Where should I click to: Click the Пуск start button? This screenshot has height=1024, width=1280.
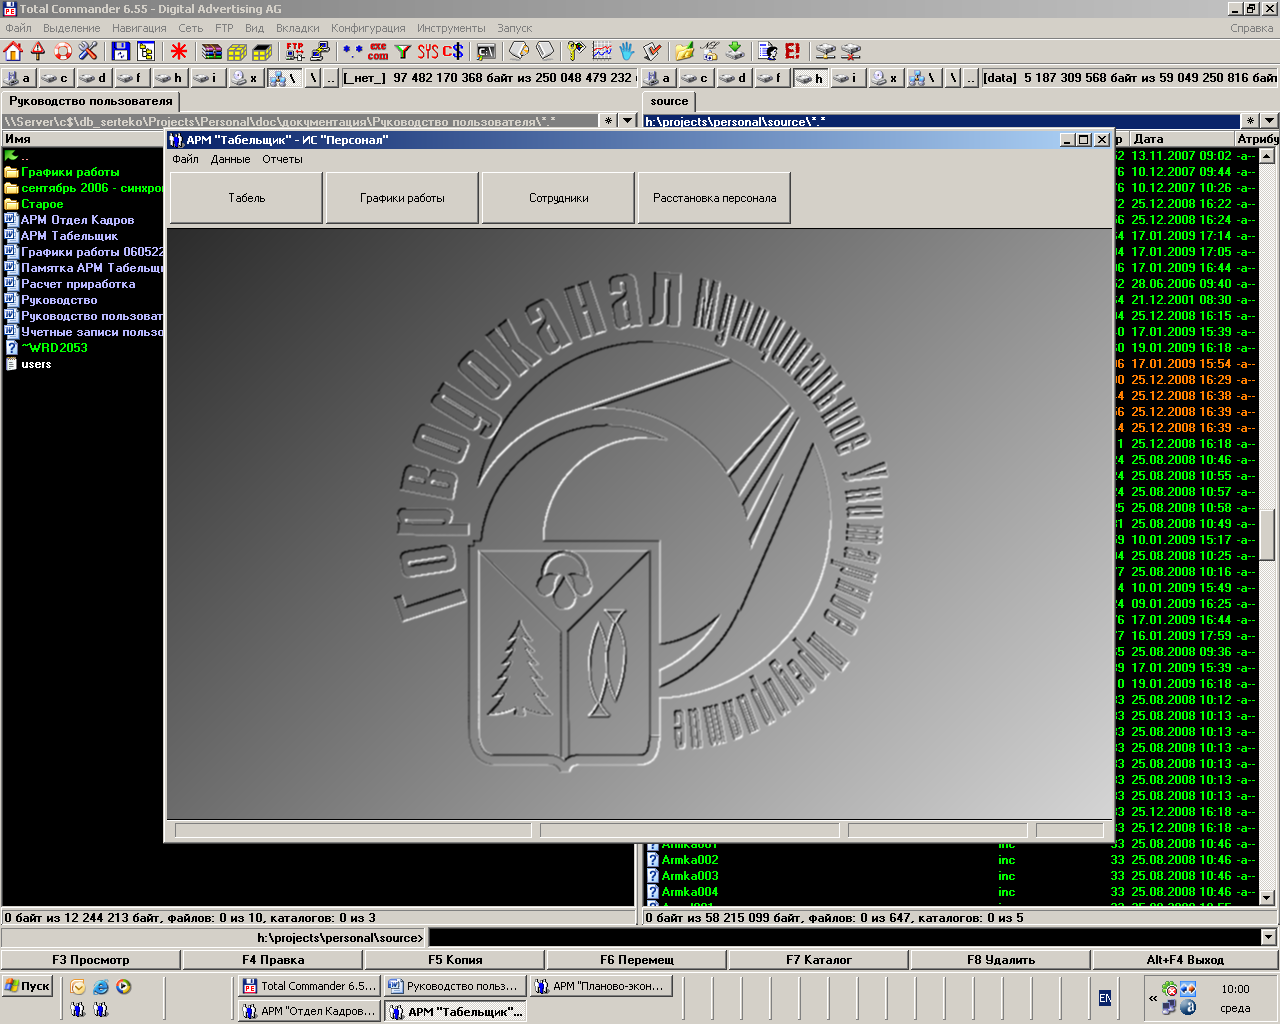[27, 986]
